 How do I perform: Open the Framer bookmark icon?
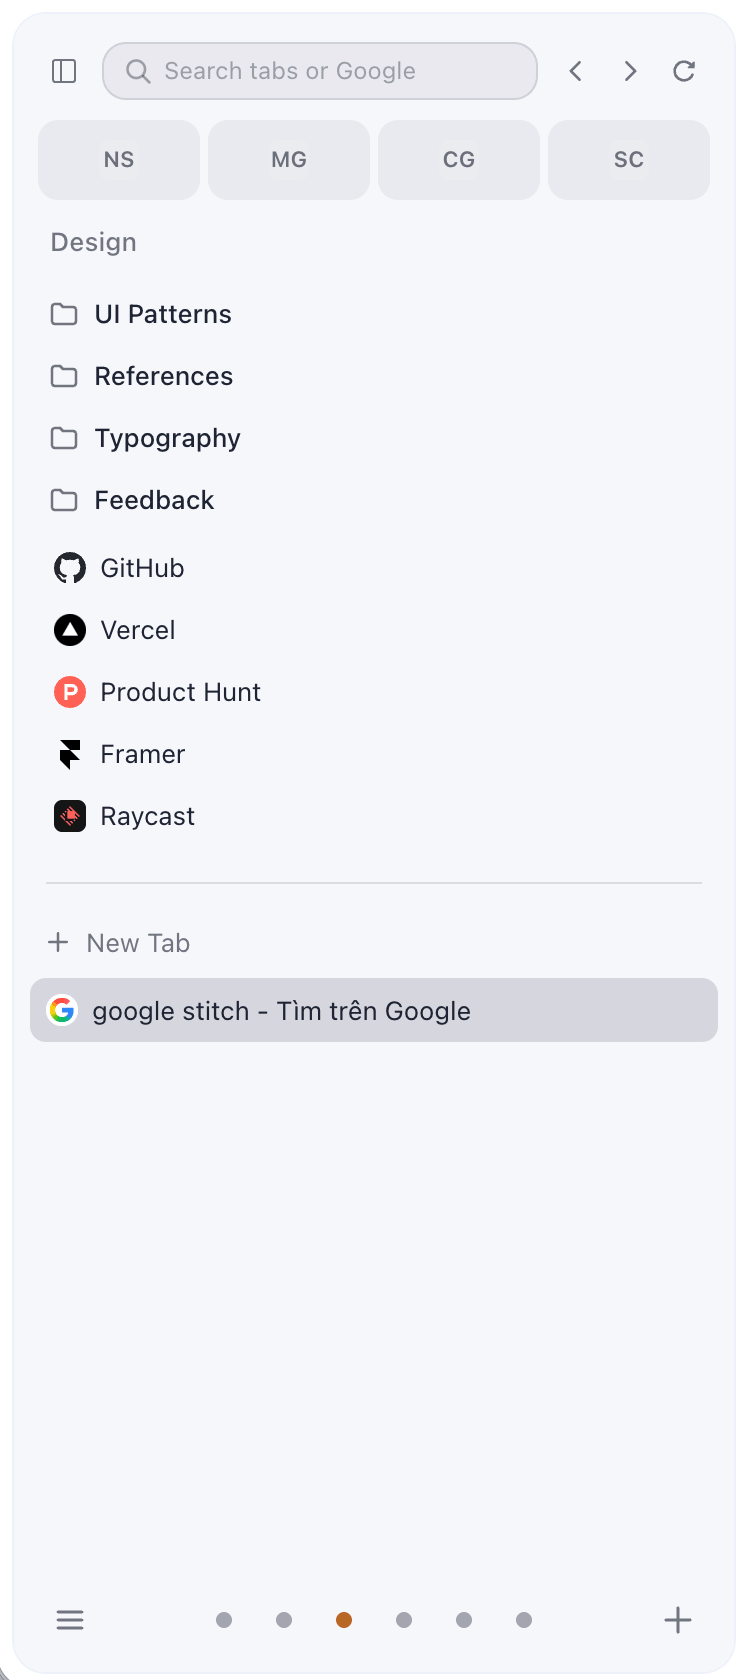tap(70, 754)
